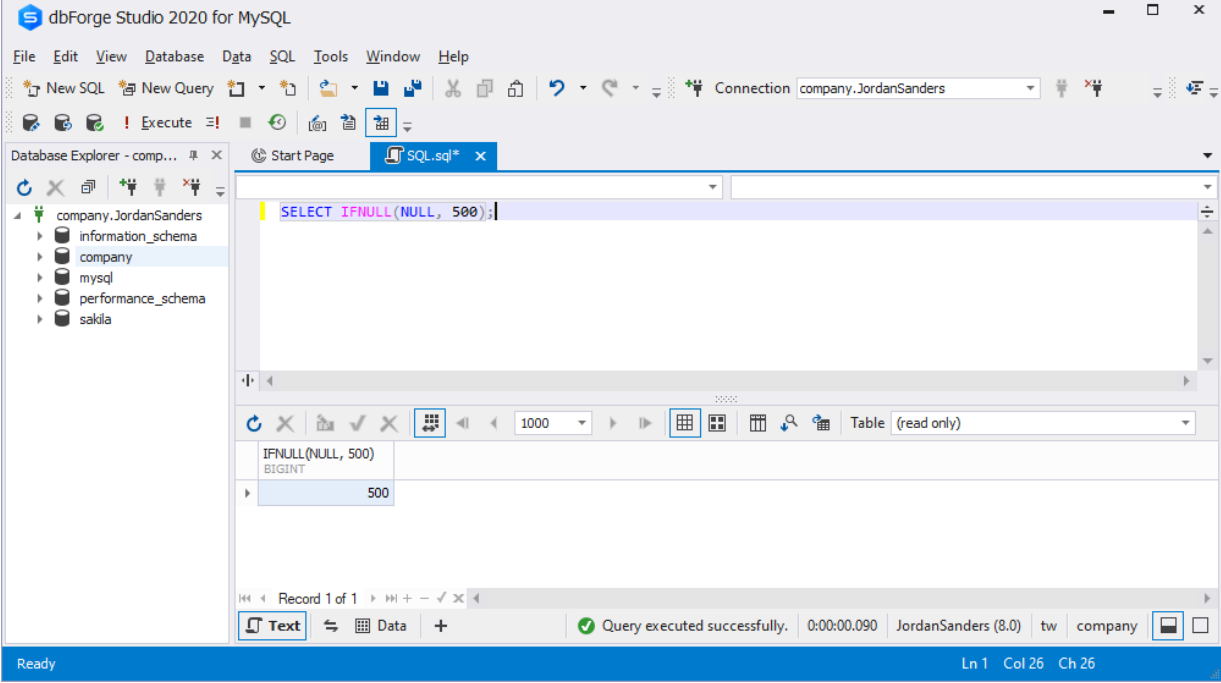Open the Open File dropdown arrow
Screen dimensions: 1221x683
point(353,88)
